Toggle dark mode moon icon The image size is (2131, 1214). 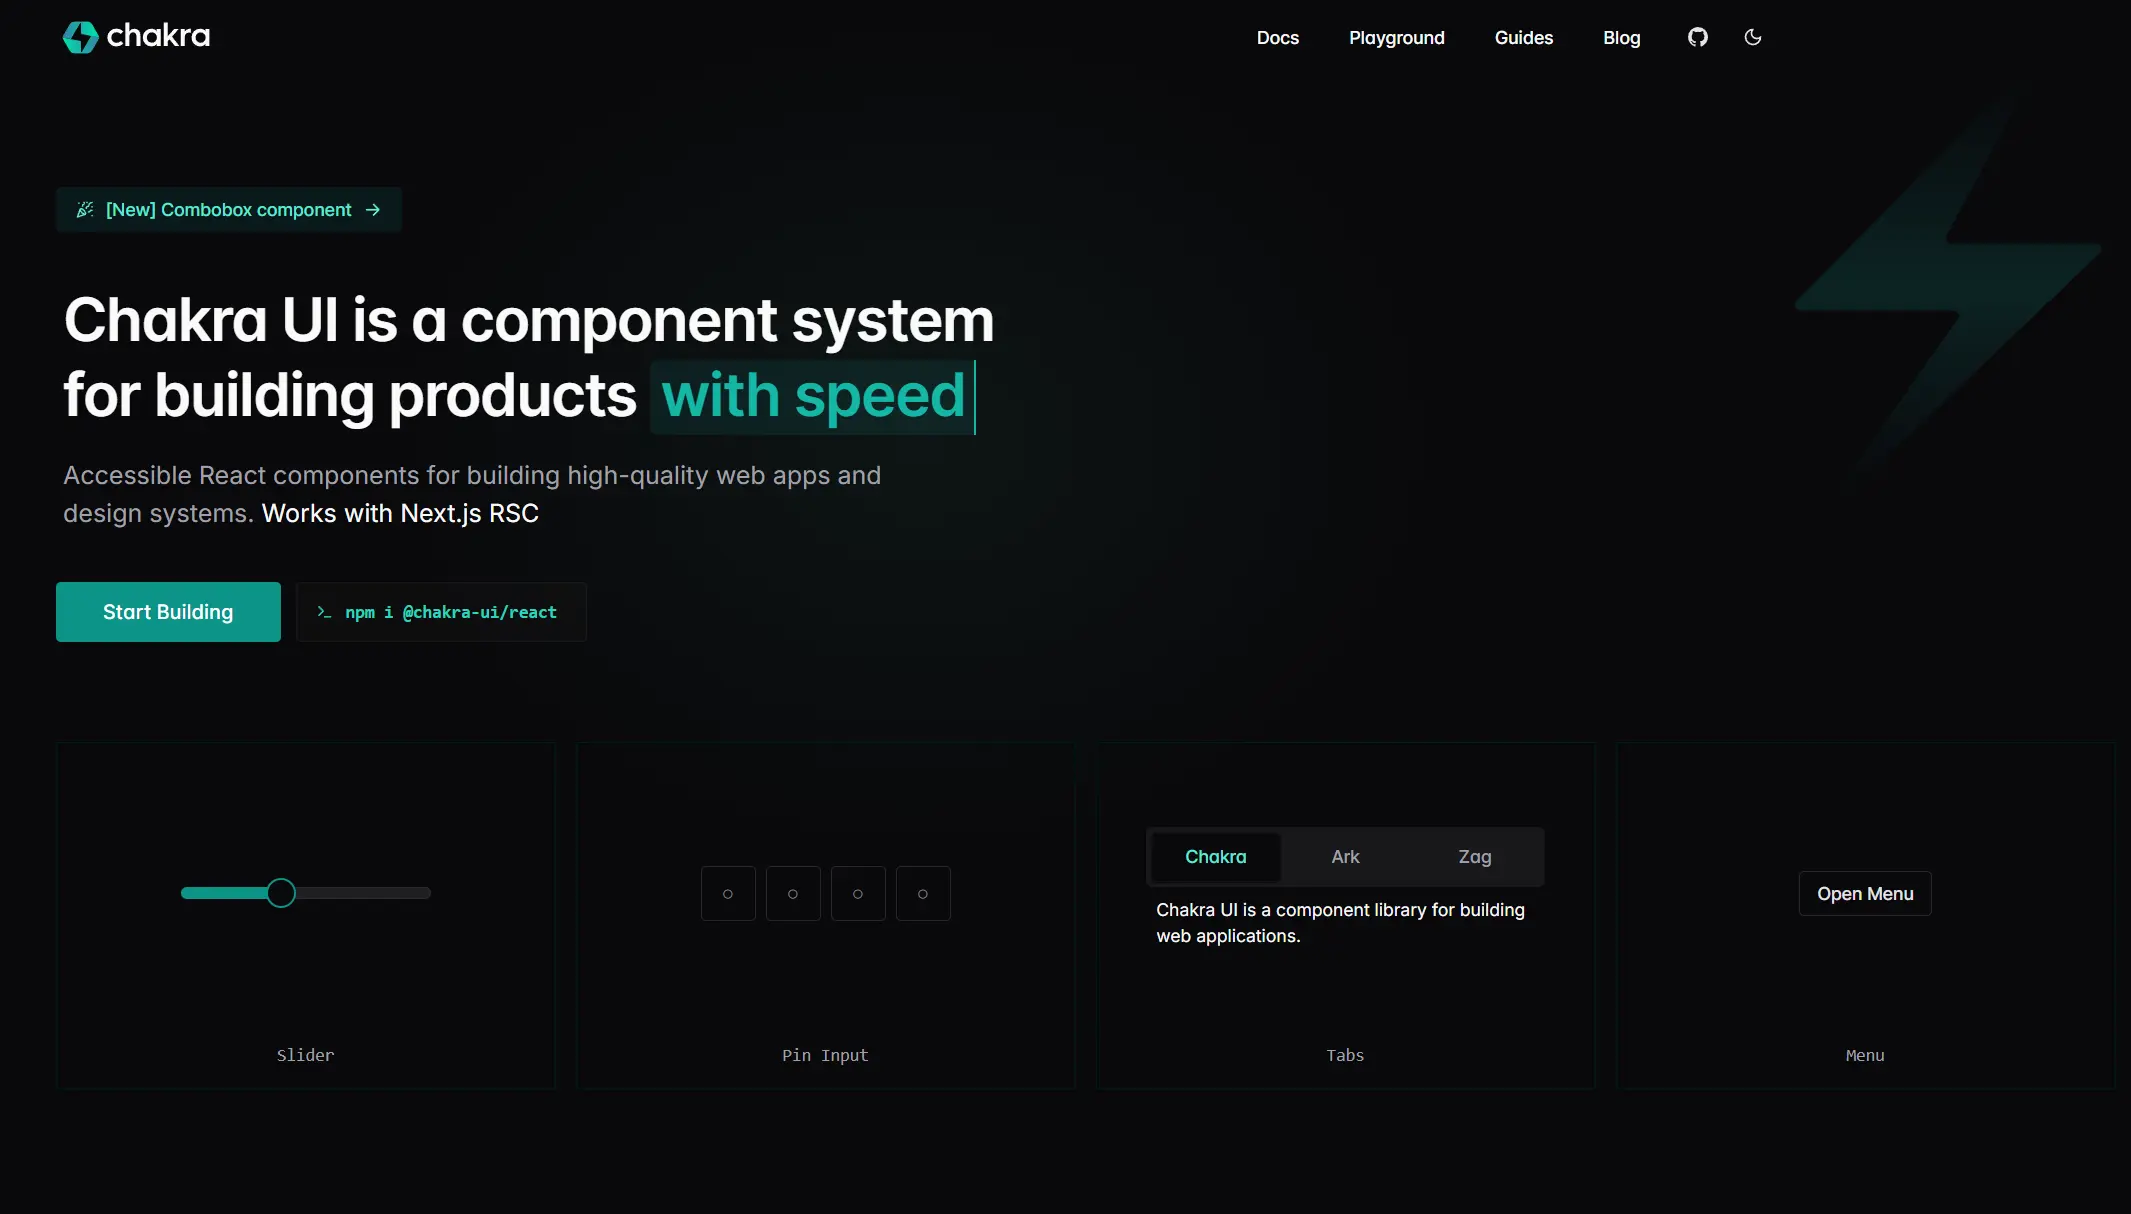(x=1752, y=37)
